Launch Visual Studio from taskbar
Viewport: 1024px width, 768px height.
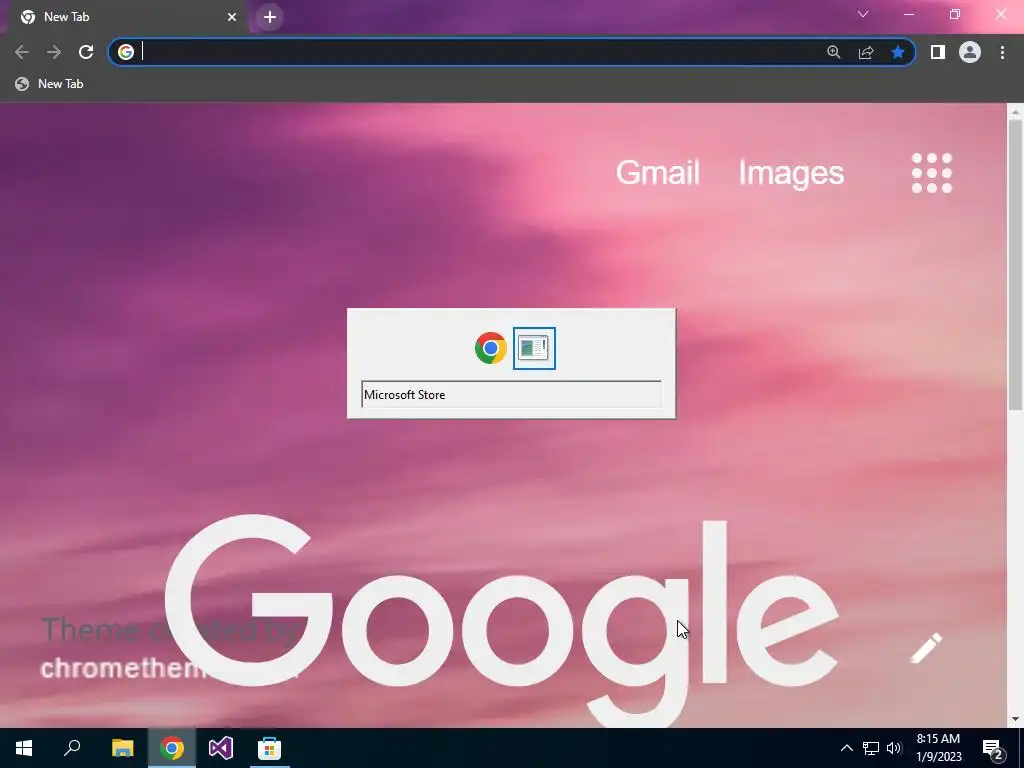221,748
